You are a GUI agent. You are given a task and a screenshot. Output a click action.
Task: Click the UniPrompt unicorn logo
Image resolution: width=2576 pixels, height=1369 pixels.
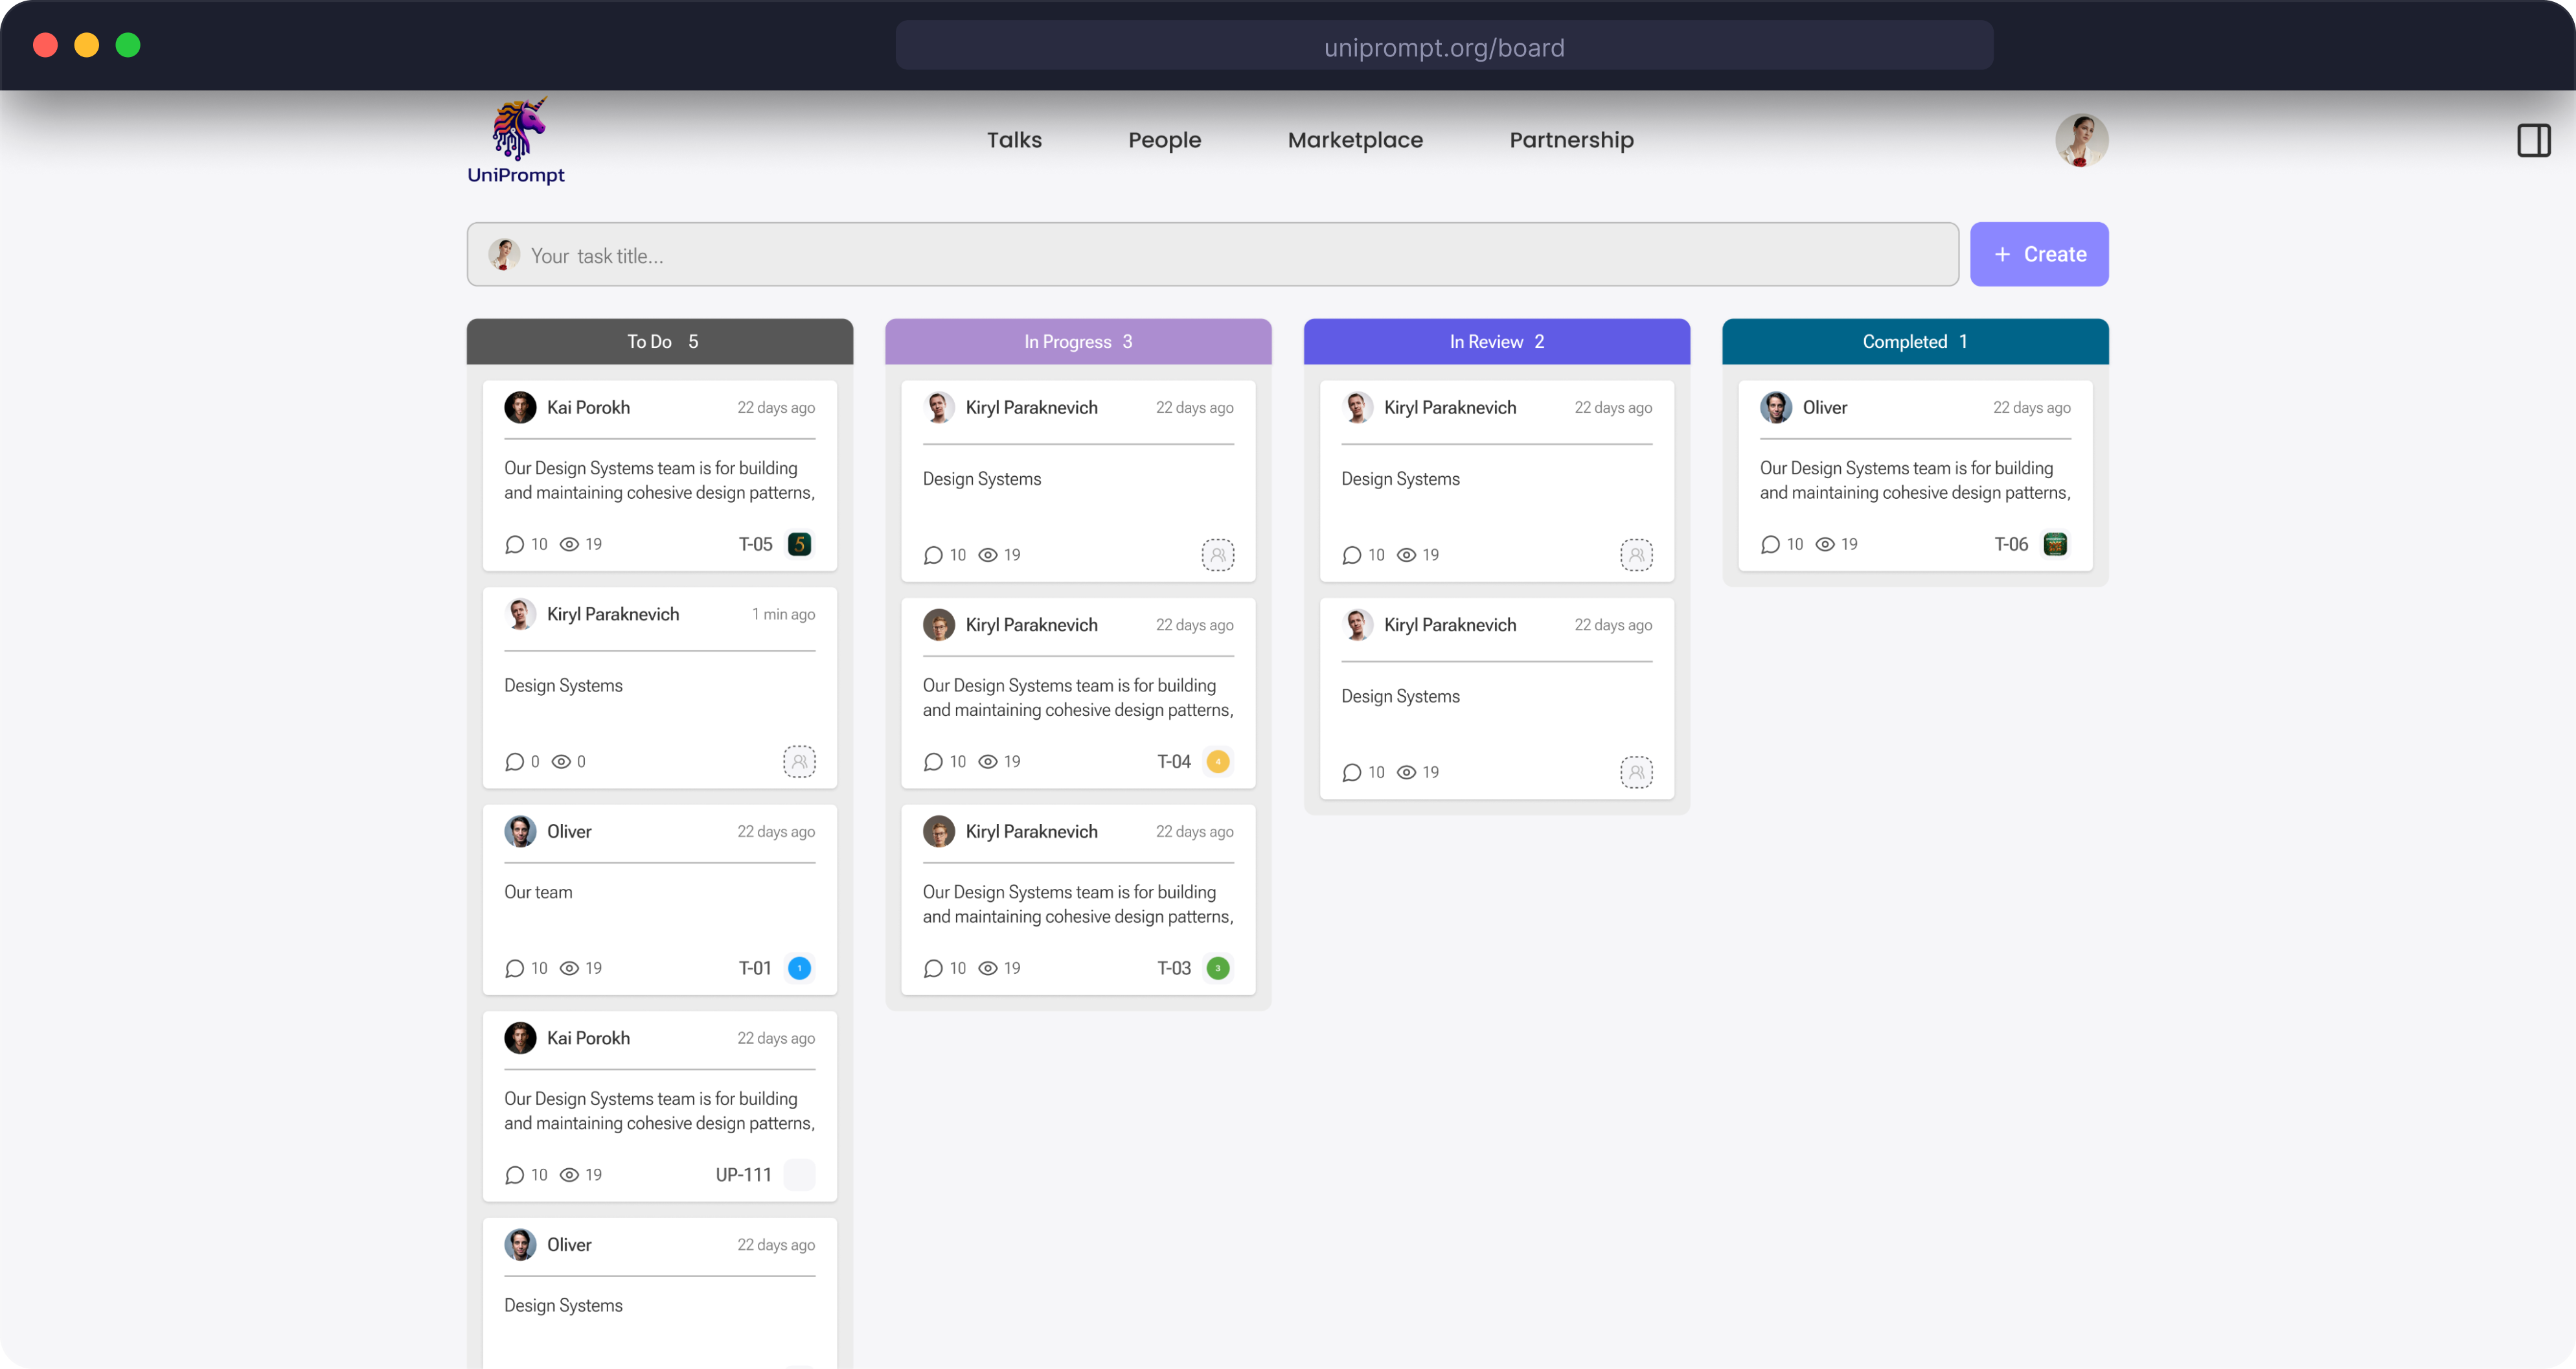coord(516,140)
